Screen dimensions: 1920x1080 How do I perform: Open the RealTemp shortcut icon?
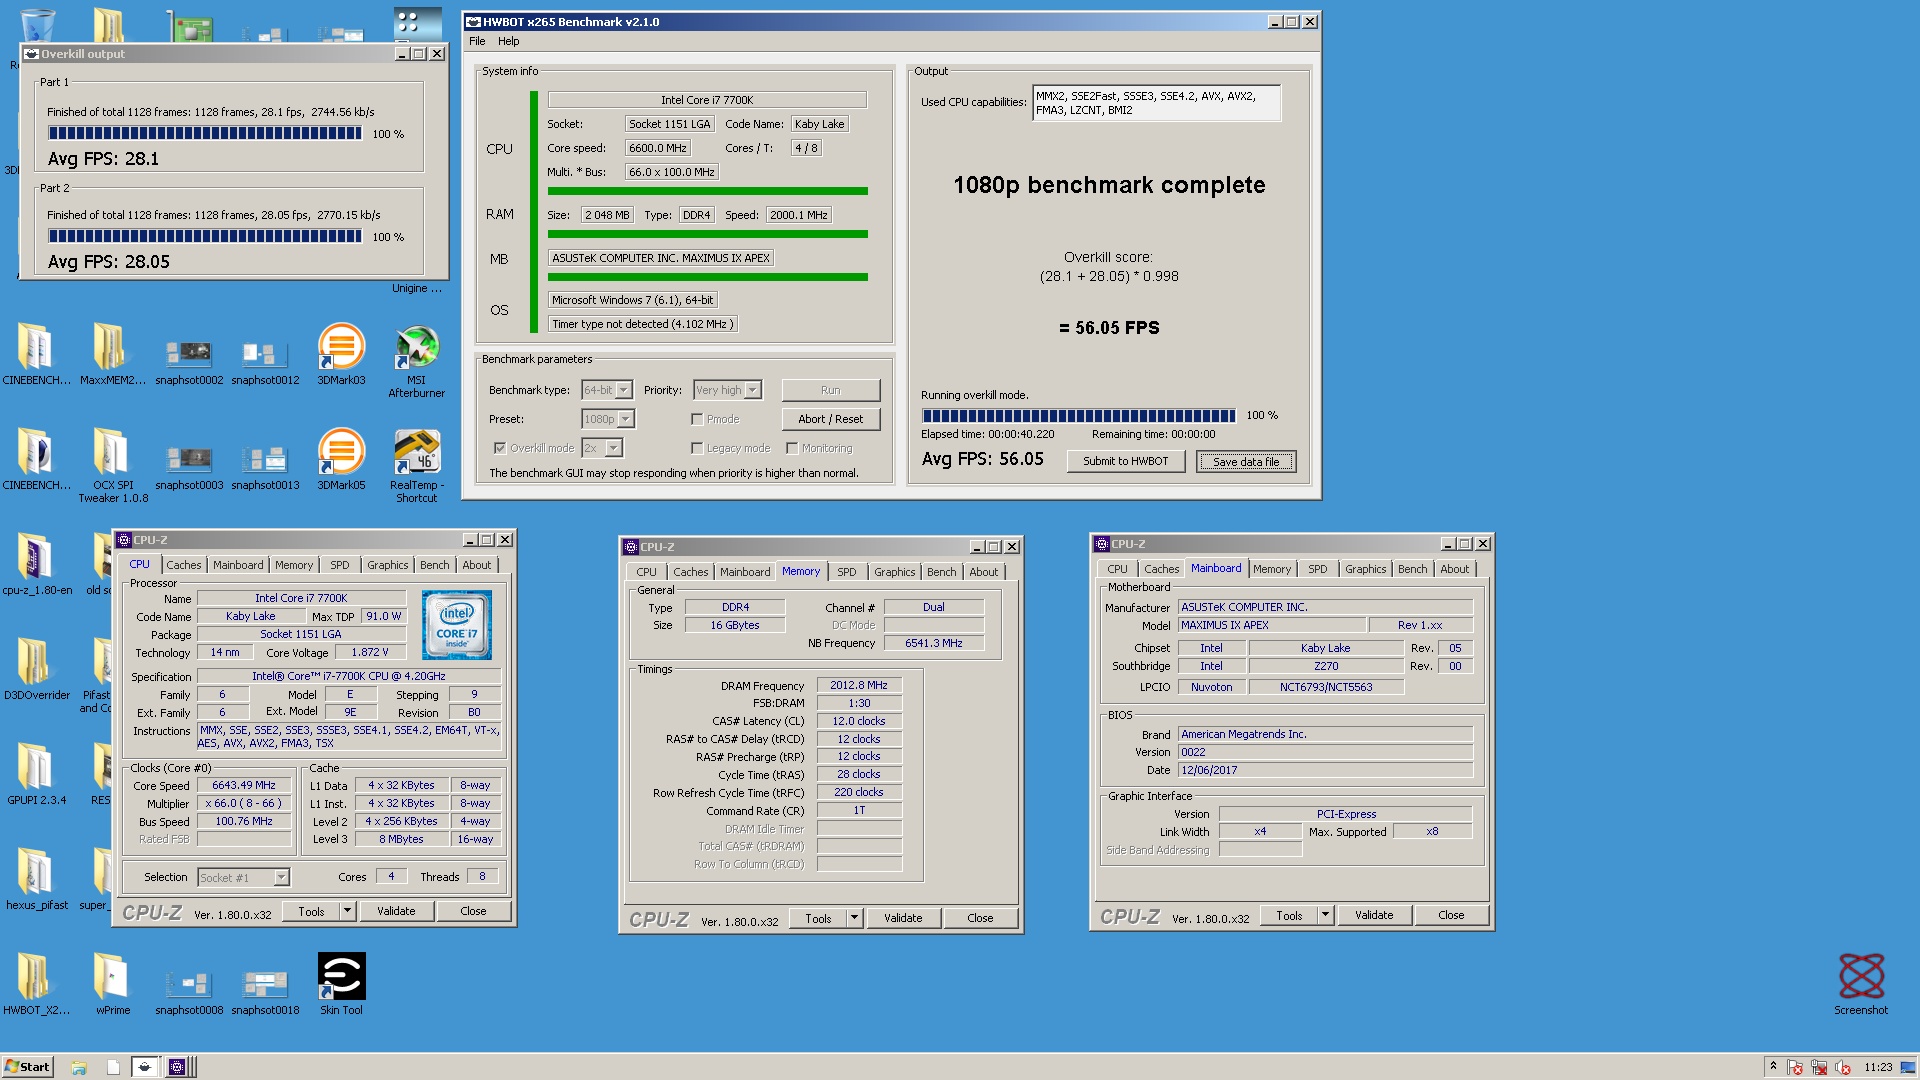416,465
